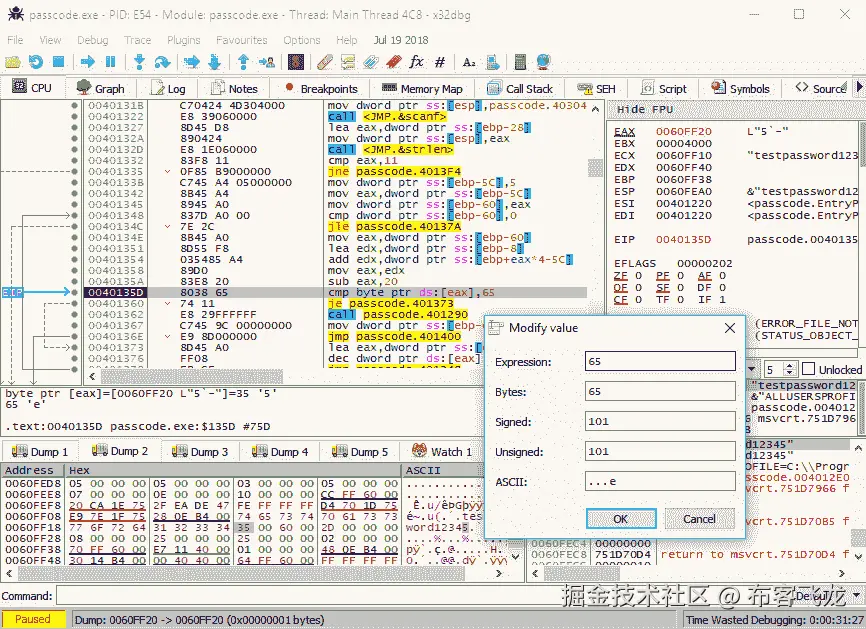This screenshot has width=866, height=629.
Task: Switch to the CPU tab
Action: click(x=32, y=88)
